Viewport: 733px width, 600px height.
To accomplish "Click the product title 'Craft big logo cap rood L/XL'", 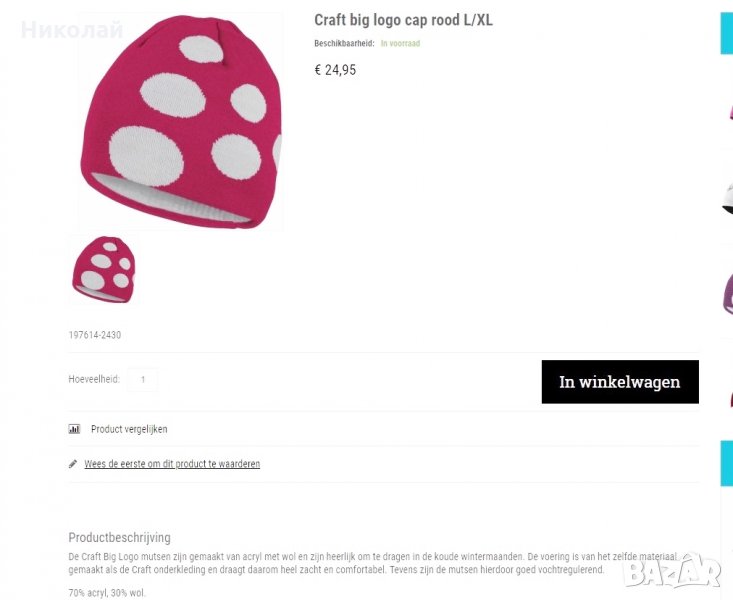I will 403,20.
